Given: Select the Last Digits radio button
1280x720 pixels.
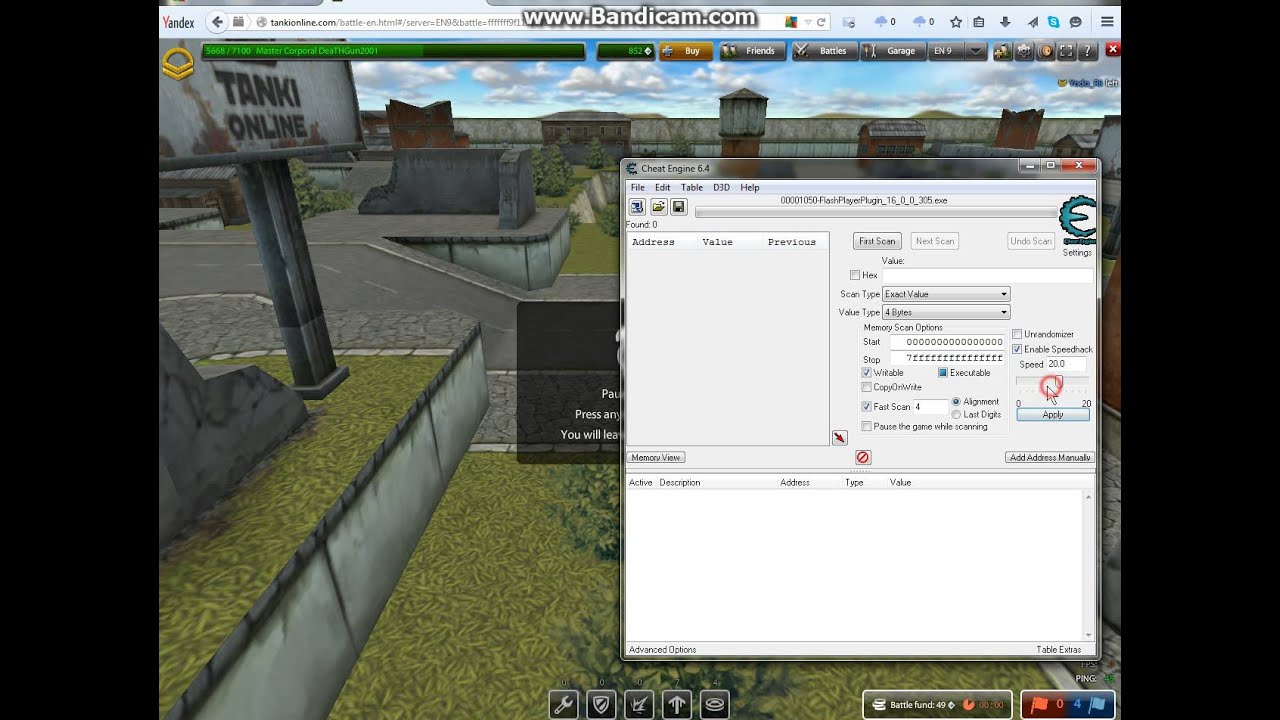Looking at the screenshot, I should coord(956,414).
